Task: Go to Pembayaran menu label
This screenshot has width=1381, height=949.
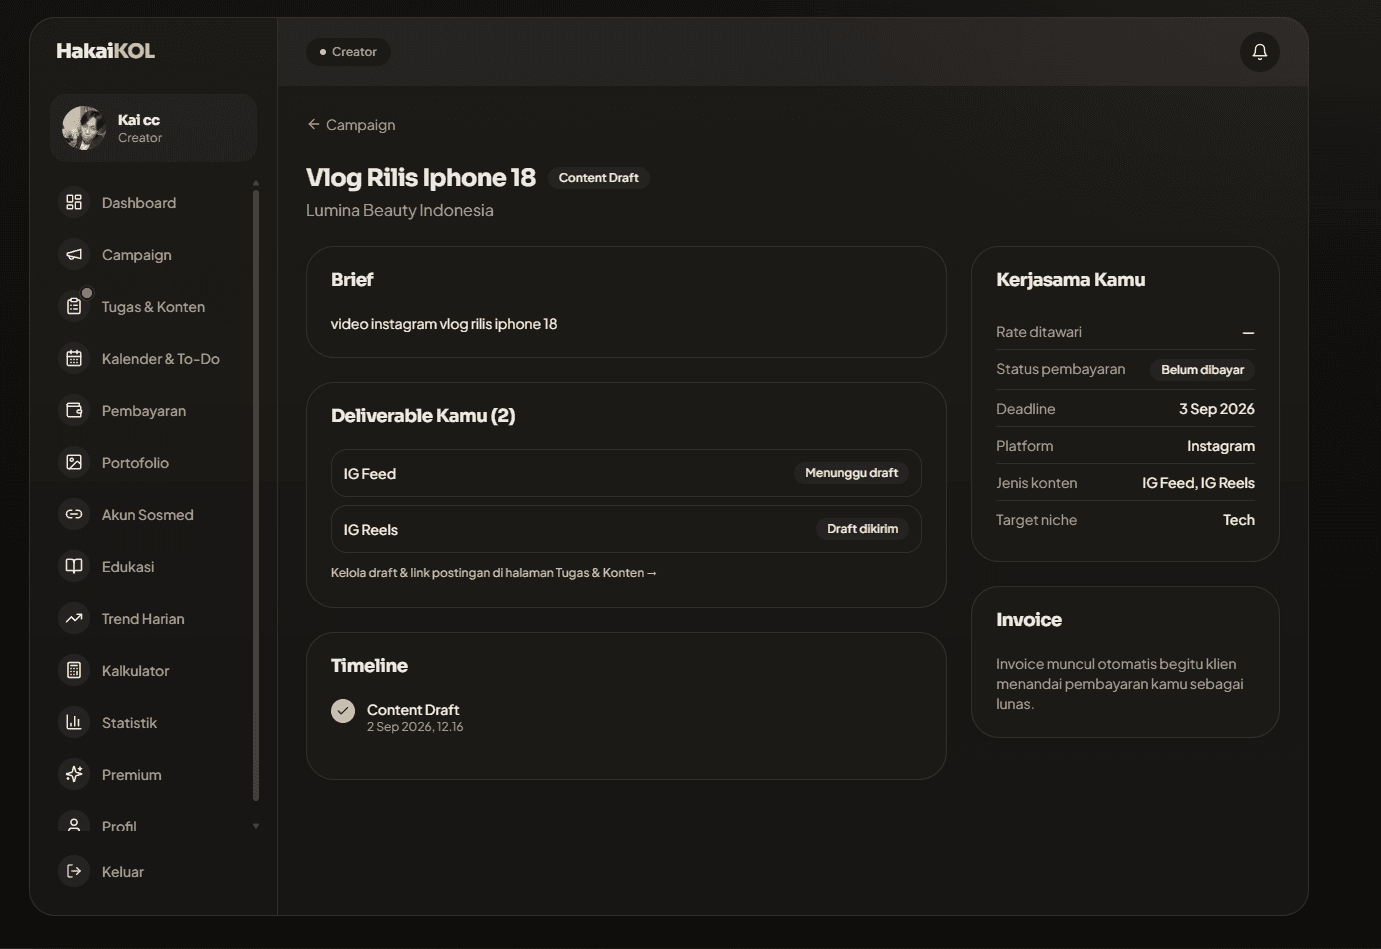Action: (x=144, y=411)
